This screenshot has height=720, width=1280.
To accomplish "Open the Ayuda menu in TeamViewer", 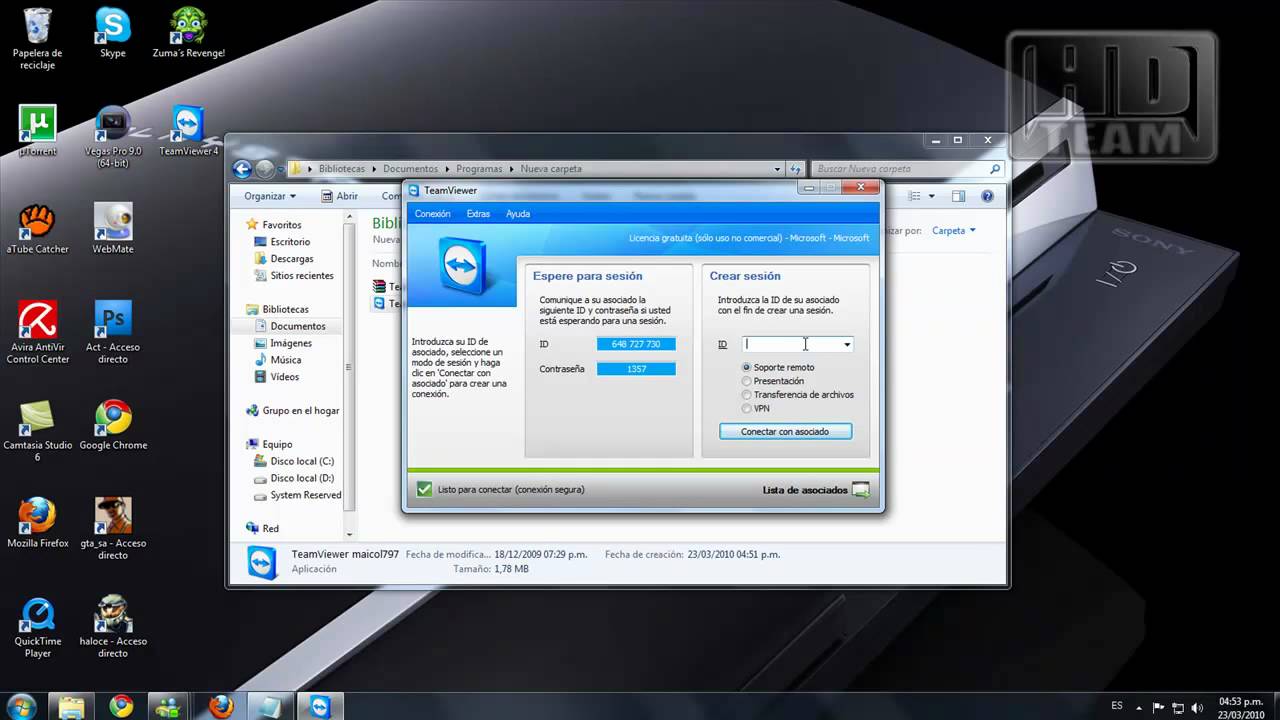I will click(518, 214).
